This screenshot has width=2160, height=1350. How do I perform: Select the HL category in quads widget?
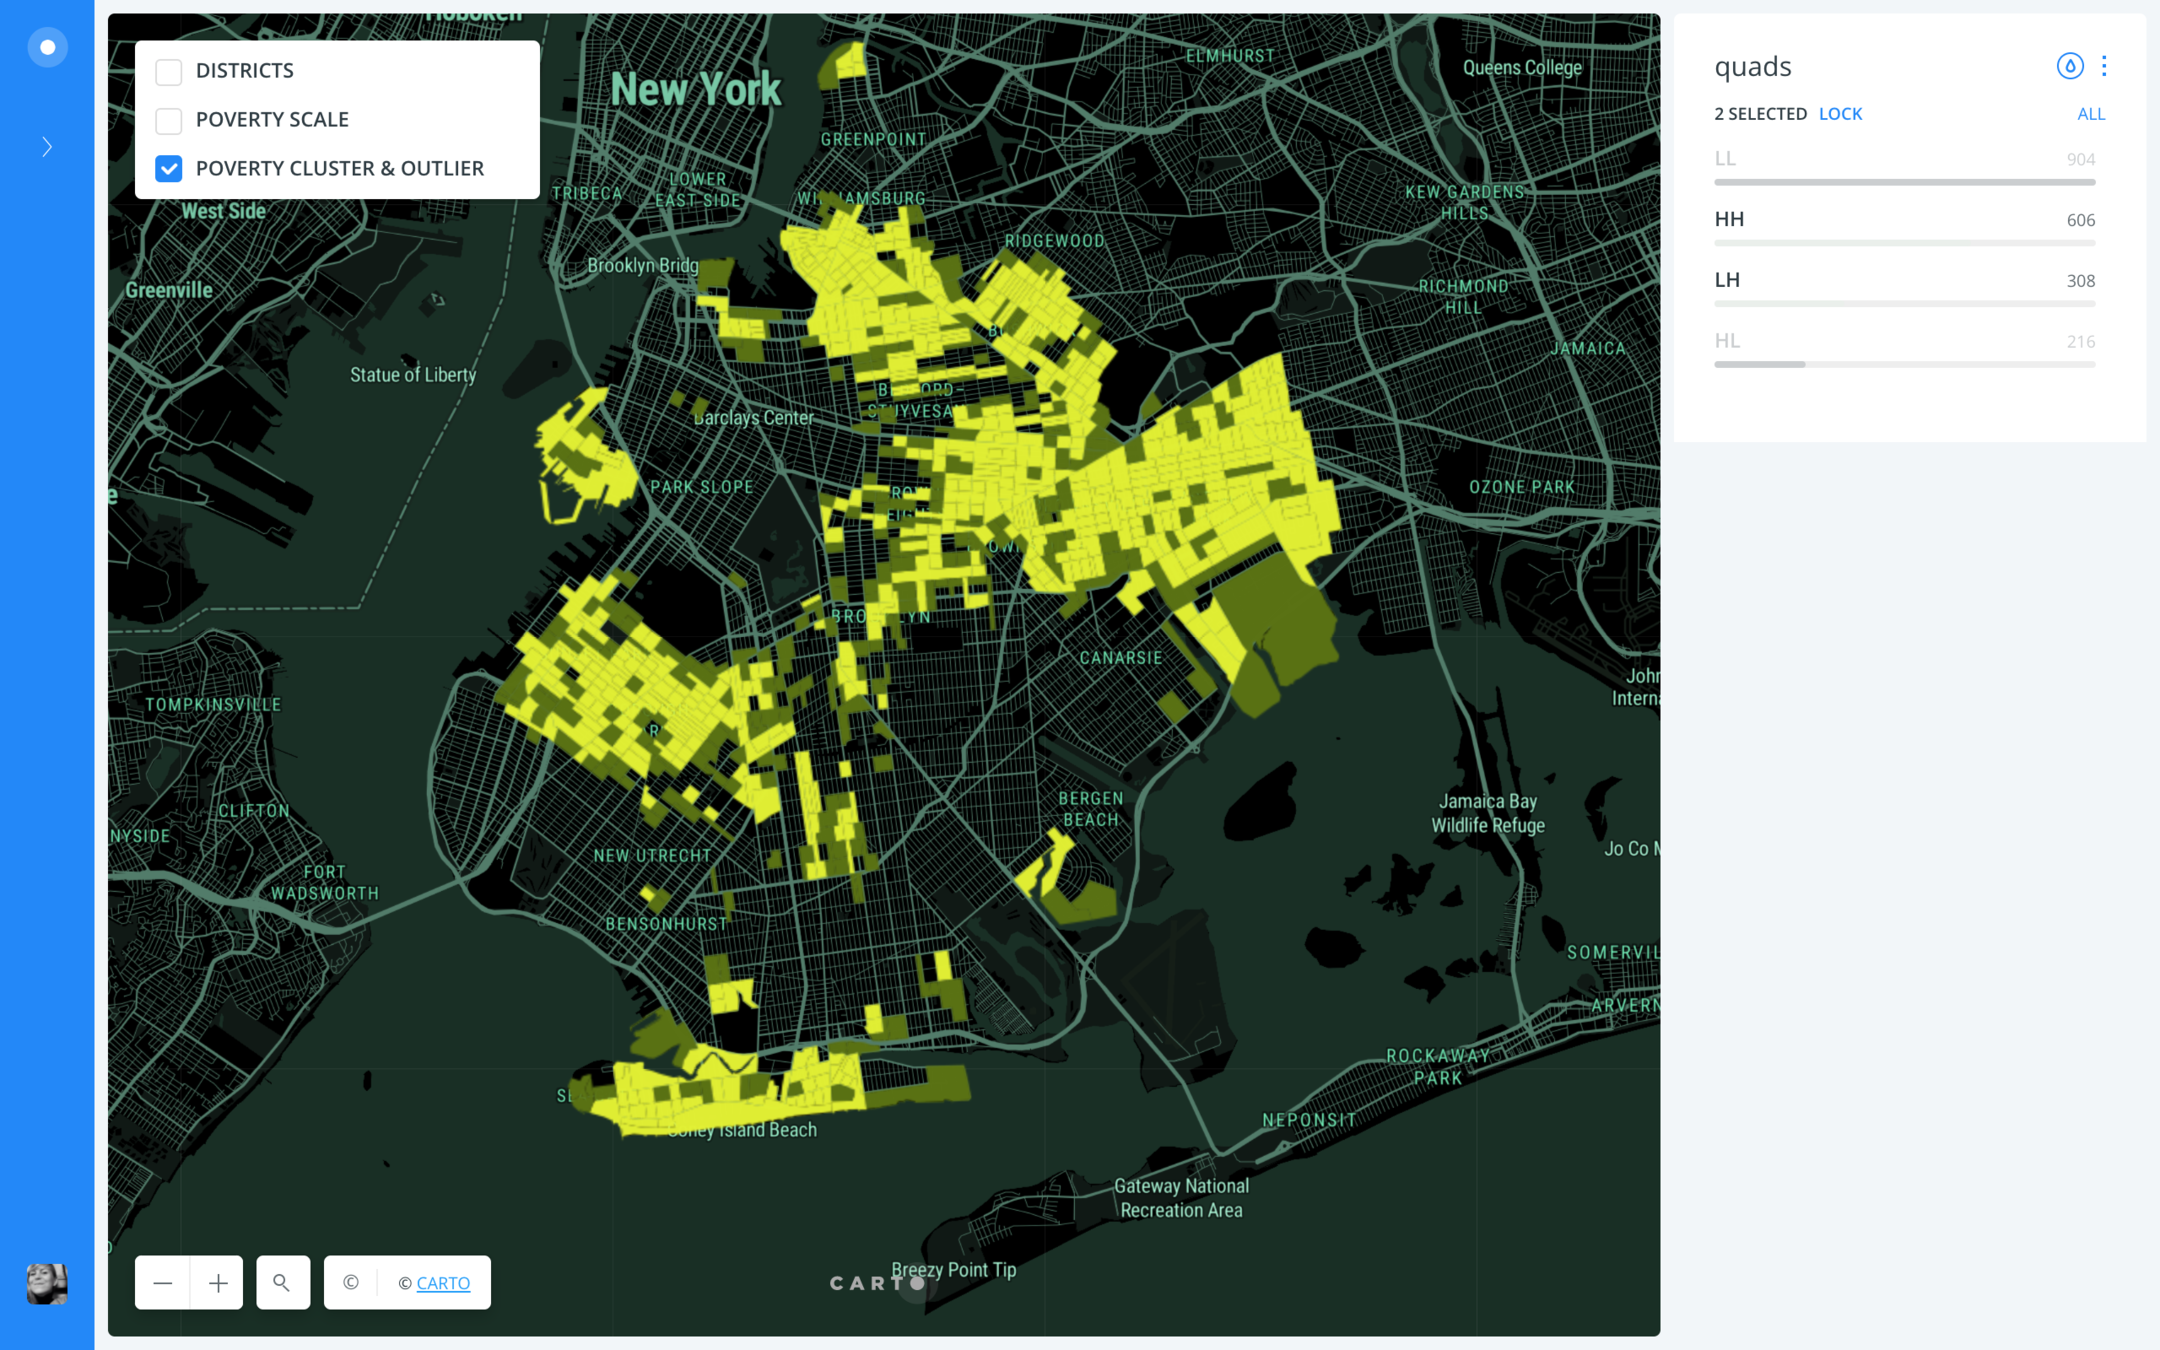[x=1728, y=341]
